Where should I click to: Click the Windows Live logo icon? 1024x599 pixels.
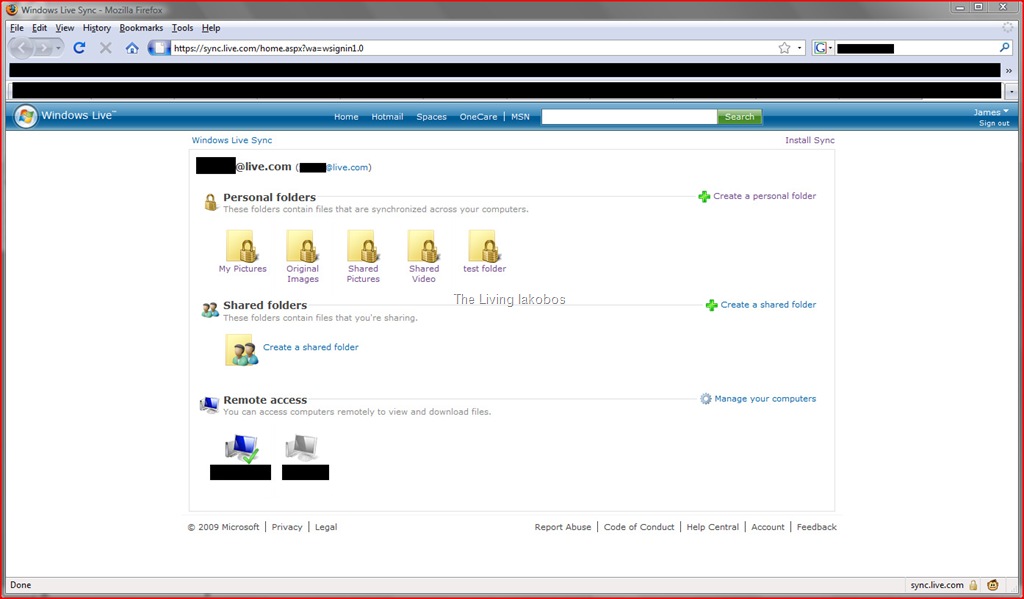point(25,116)
